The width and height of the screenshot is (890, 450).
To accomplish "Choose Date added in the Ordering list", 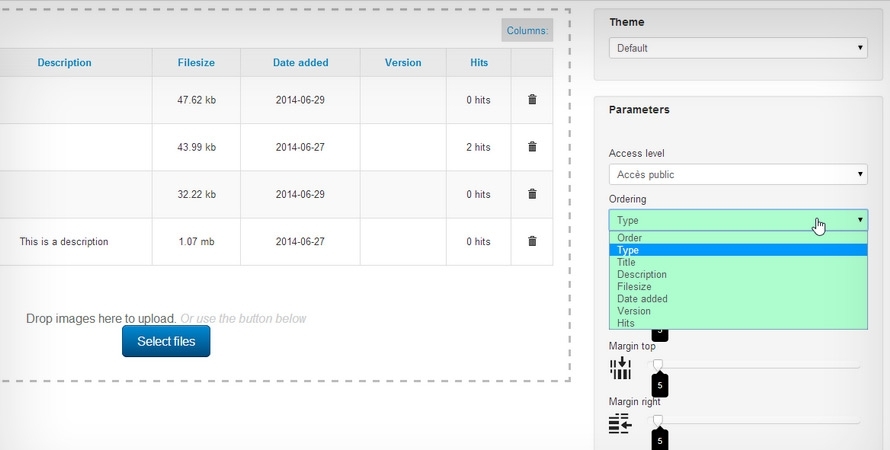I will [738, 298].
